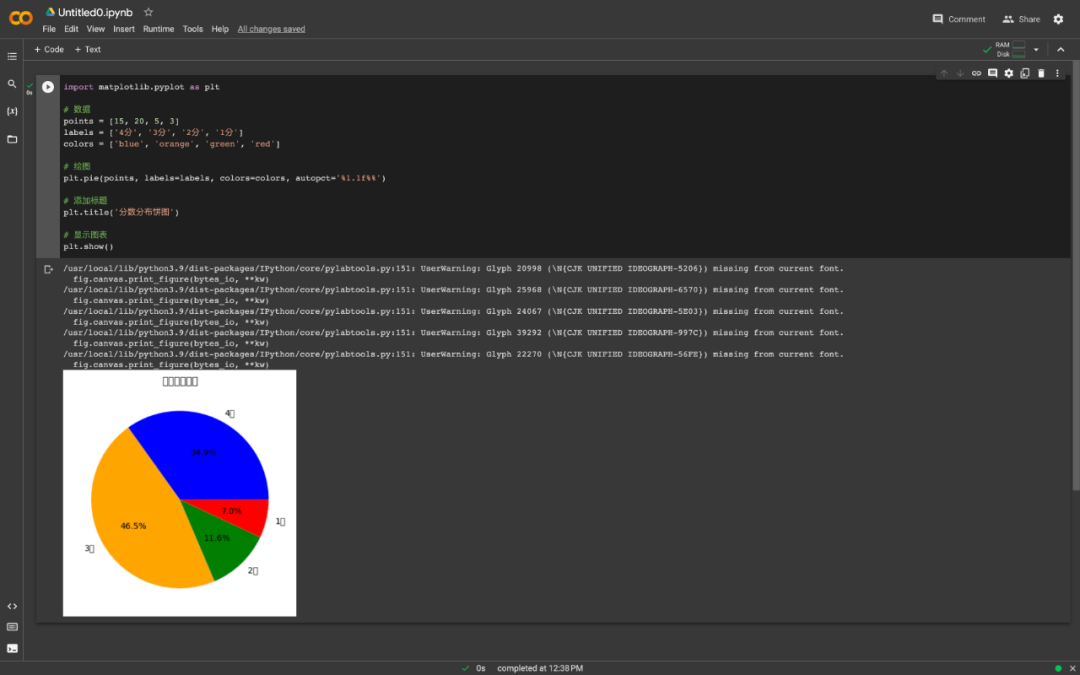
Task: Open the find and replace sidebar
Action: pos(12,84)
